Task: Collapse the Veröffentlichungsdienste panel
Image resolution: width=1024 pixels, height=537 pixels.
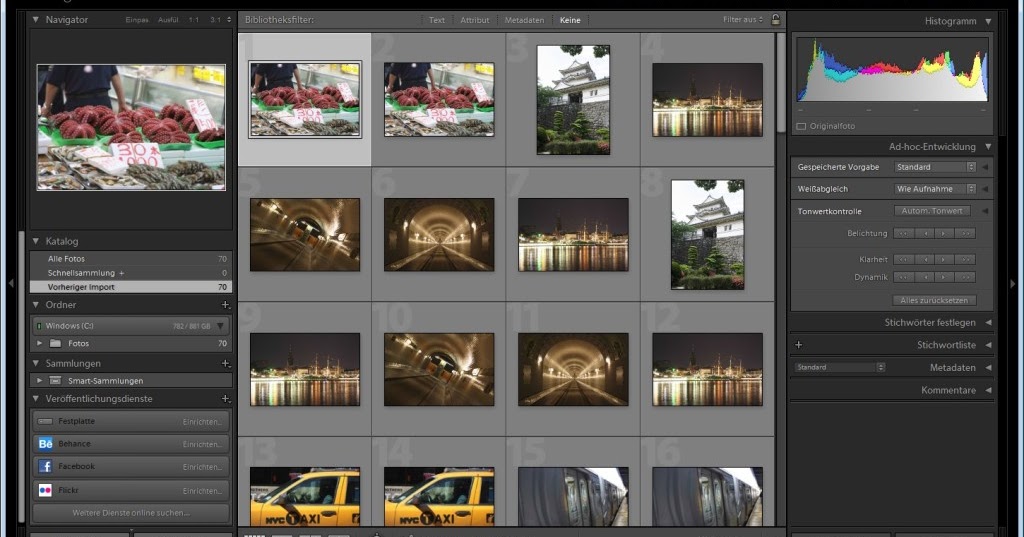Action: [36, 399]
